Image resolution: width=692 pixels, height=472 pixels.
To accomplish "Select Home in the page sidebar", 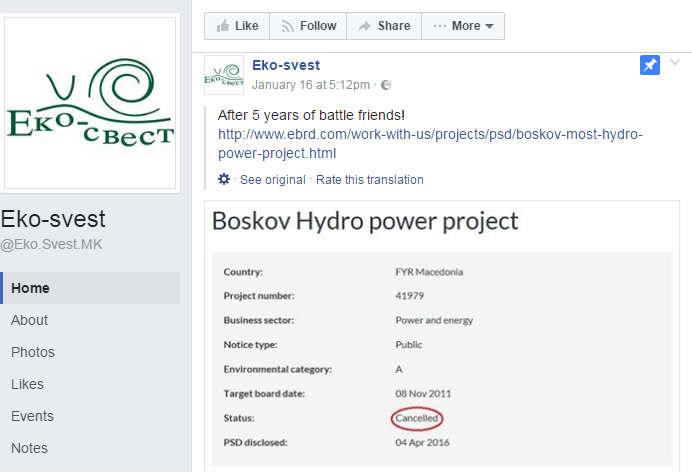I will tap(90, 288).
